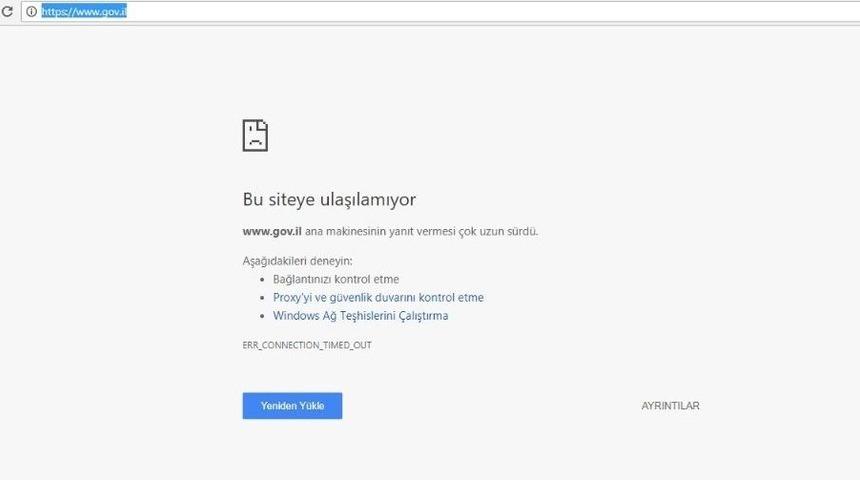Click the ERR_CONNECTION_TIMED_OUT error code
Image resolution: width=860 pixels, height=480 pixels.
pyautogui.click(x=307, y=345)
